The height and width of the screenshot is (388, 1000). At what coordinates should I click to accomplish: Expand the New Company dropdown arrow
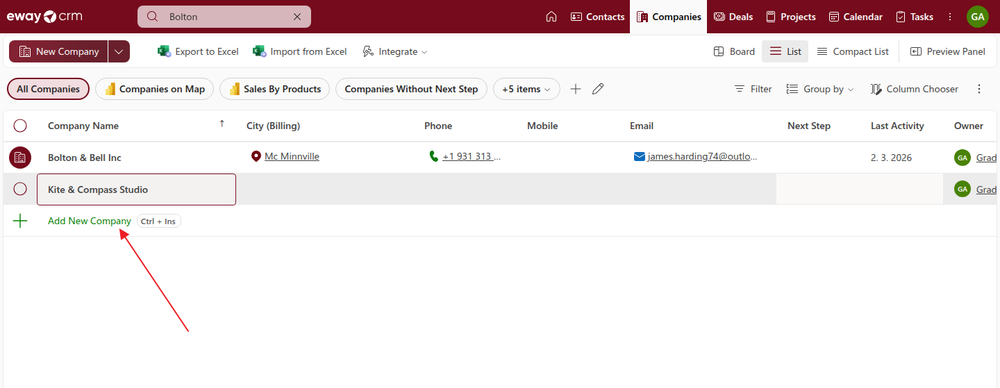coord(119,52)
